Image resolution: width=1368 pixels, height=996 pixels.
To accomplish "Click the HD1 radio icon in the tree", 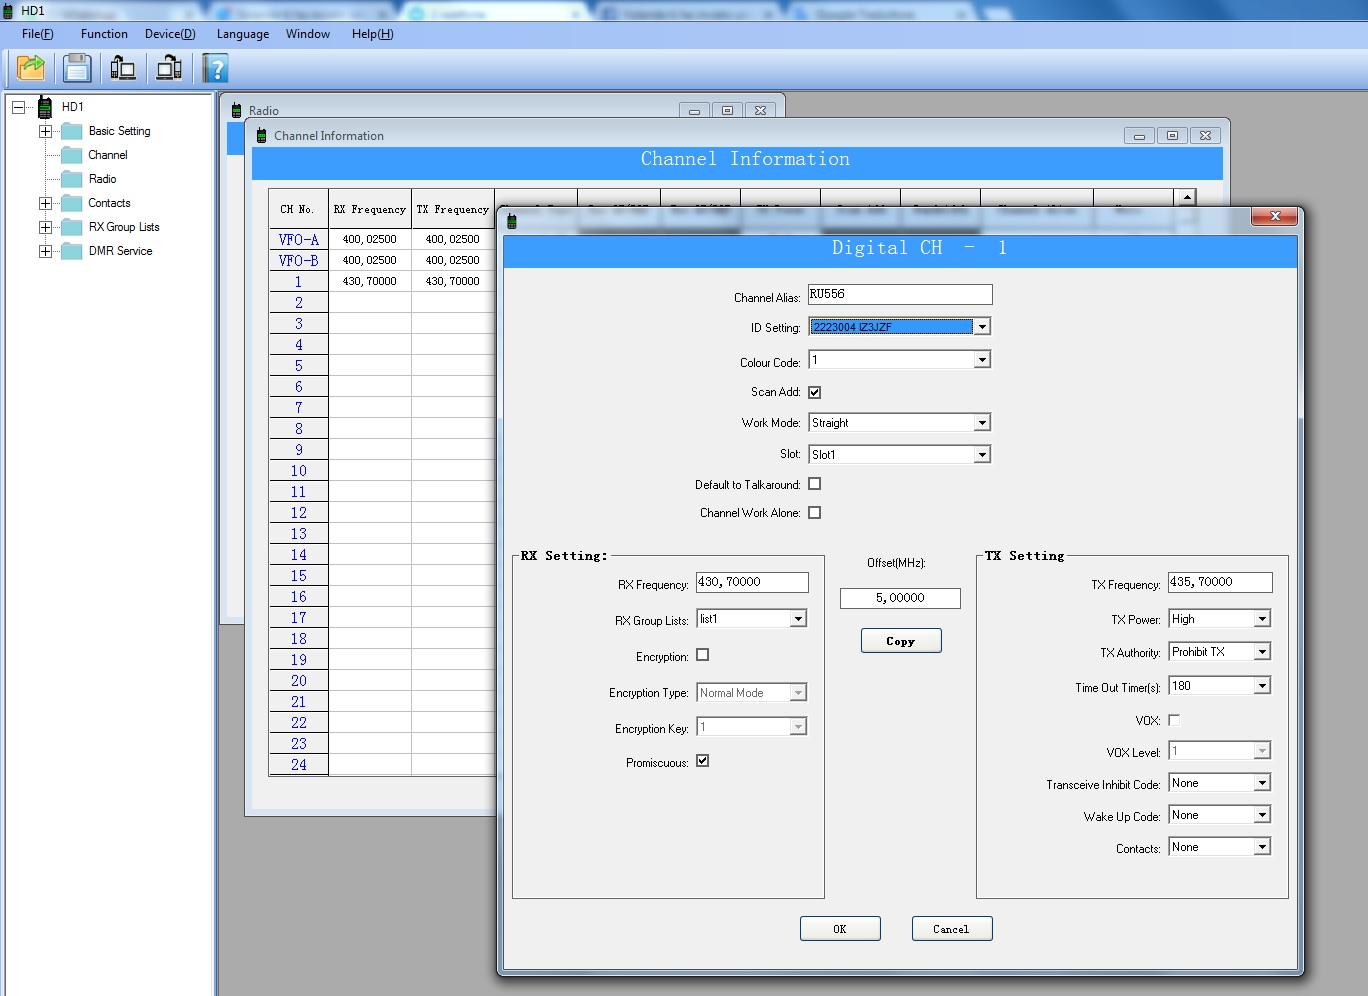I will [x=45, y=107].
